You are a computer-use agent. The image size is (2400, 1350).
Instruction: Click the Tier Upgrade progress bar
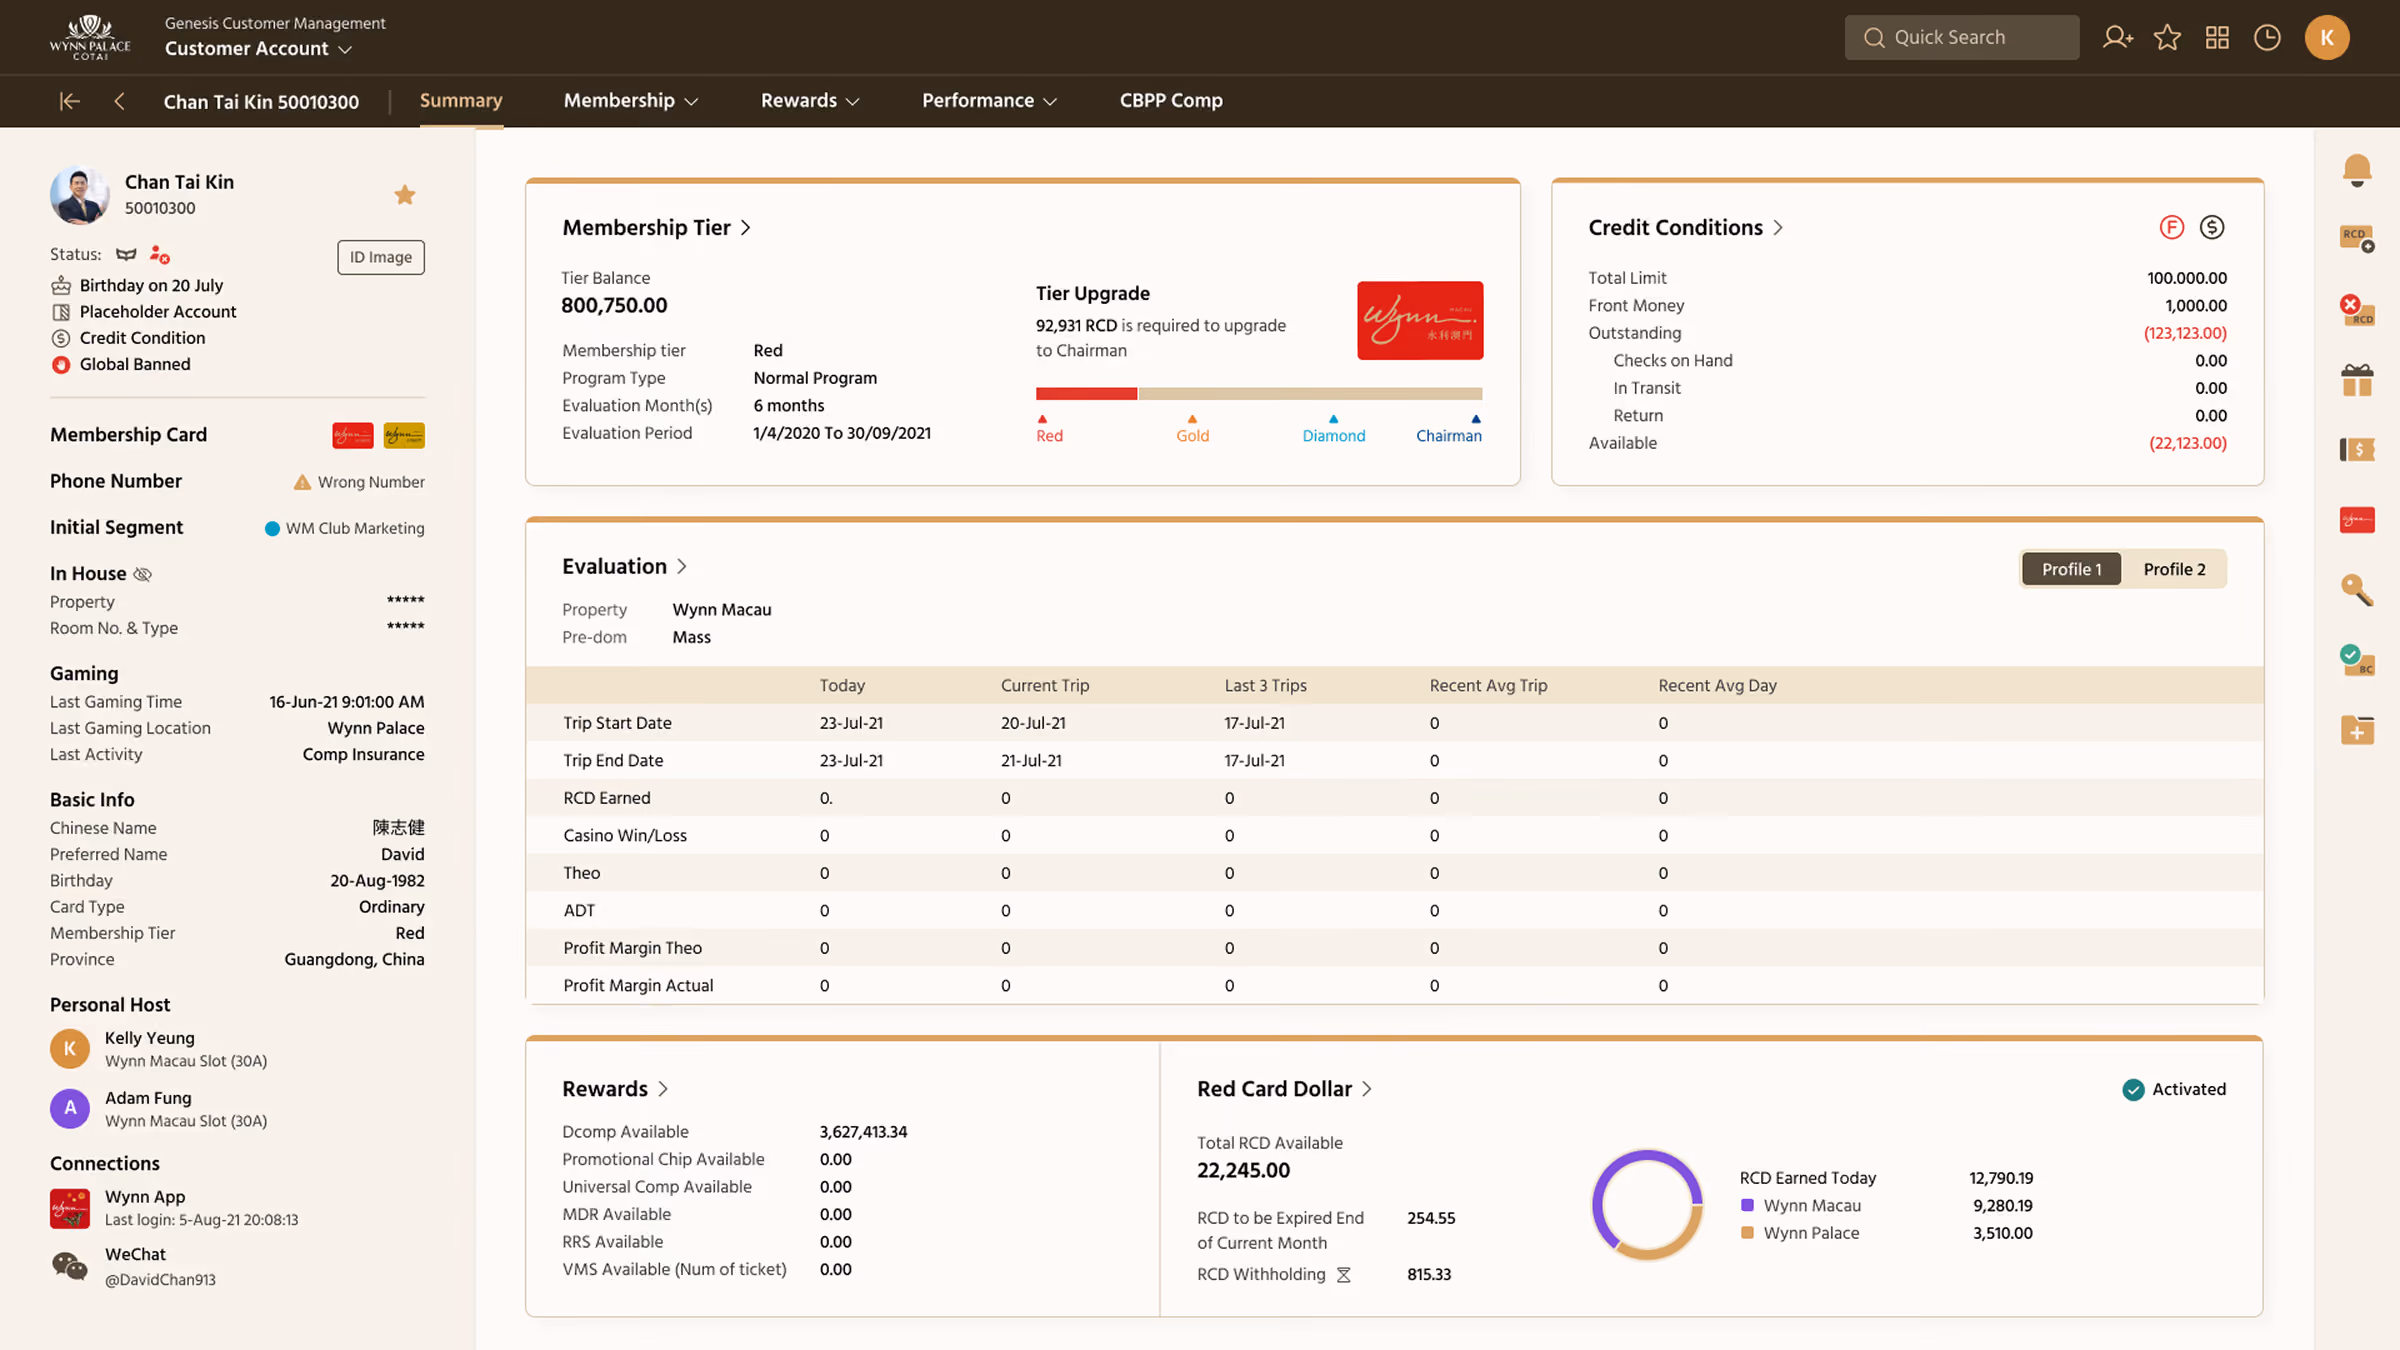1259,393
